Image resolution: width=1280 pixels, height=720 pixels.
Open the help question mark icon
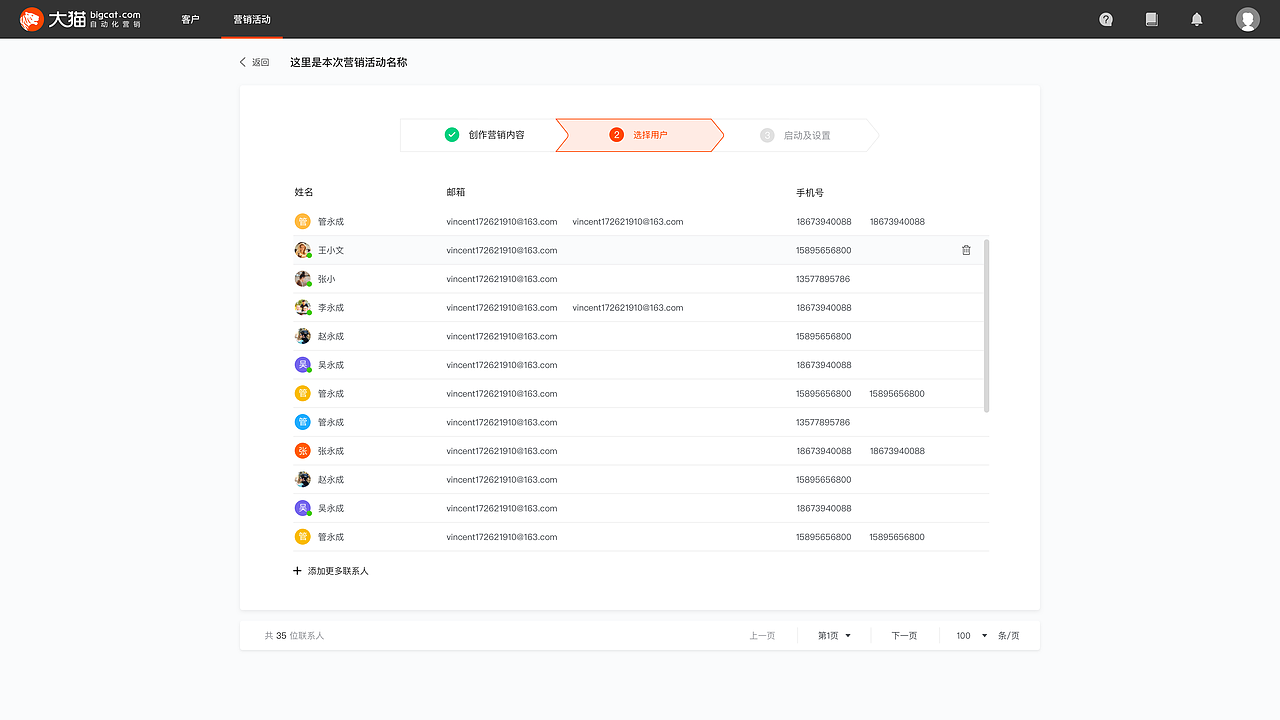coord(1106,19)
